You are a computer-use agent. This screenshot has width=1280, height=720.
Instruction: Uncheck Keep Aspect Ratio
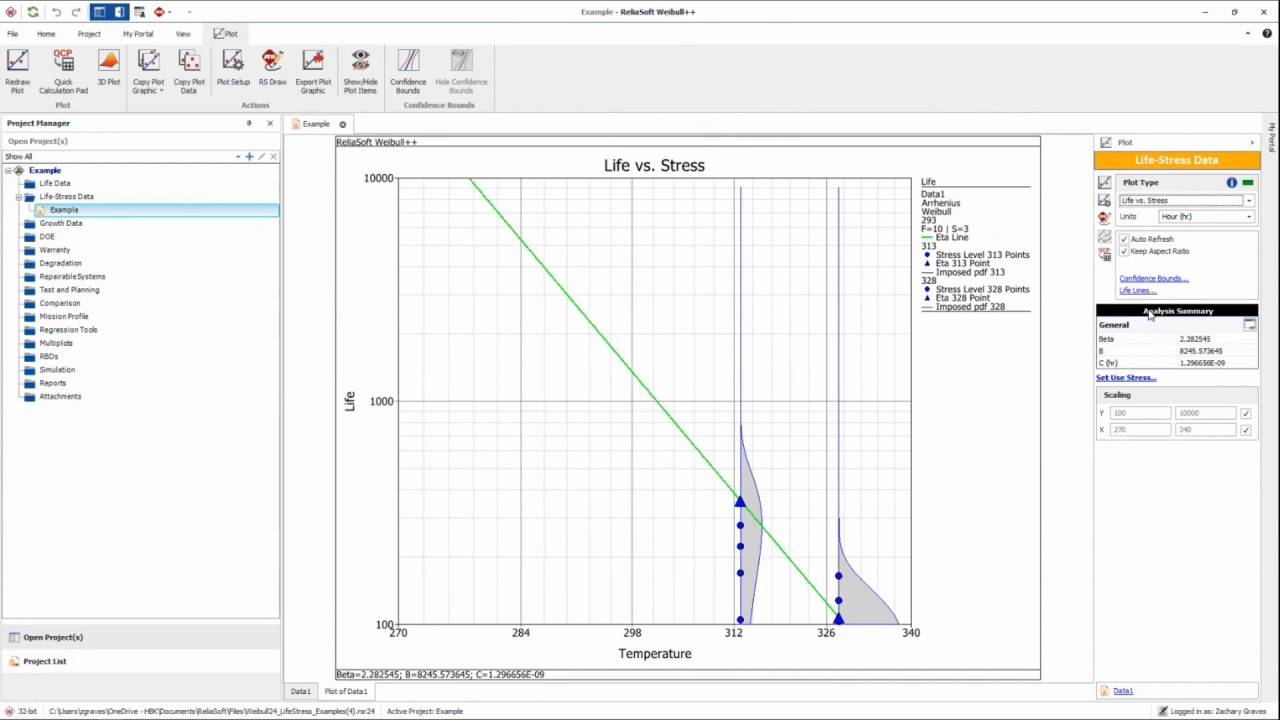point(1124,251)
